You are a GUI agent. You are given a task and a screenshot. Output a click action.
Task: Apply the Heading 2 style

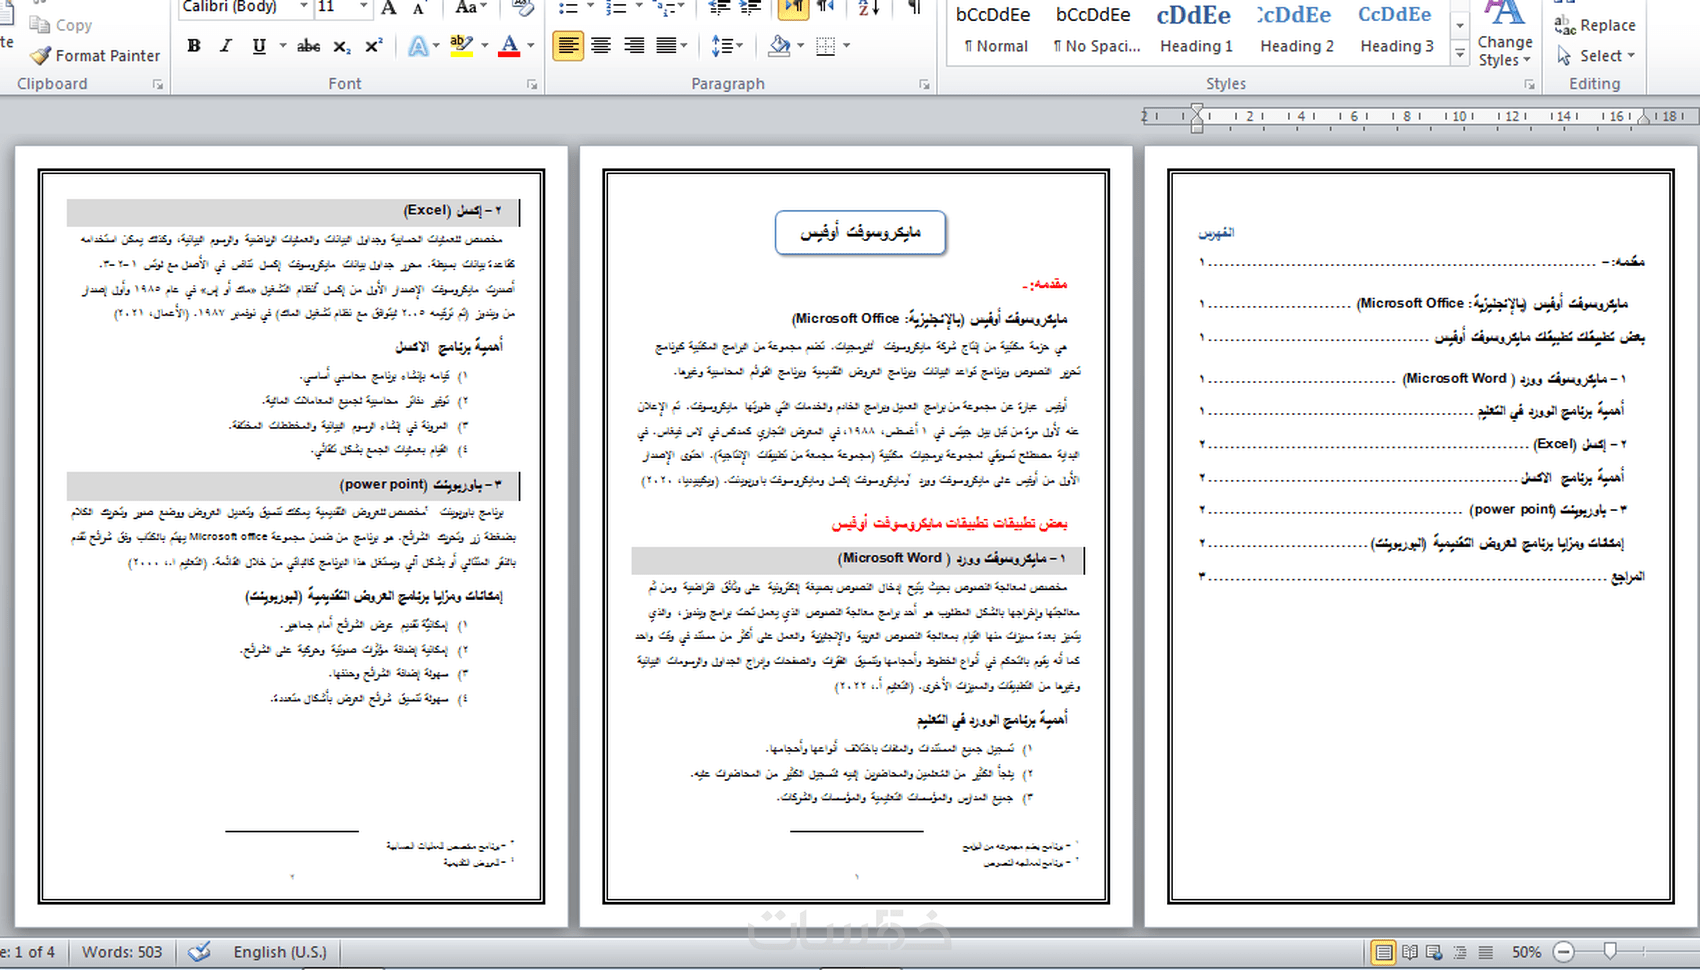[1296, 30]
